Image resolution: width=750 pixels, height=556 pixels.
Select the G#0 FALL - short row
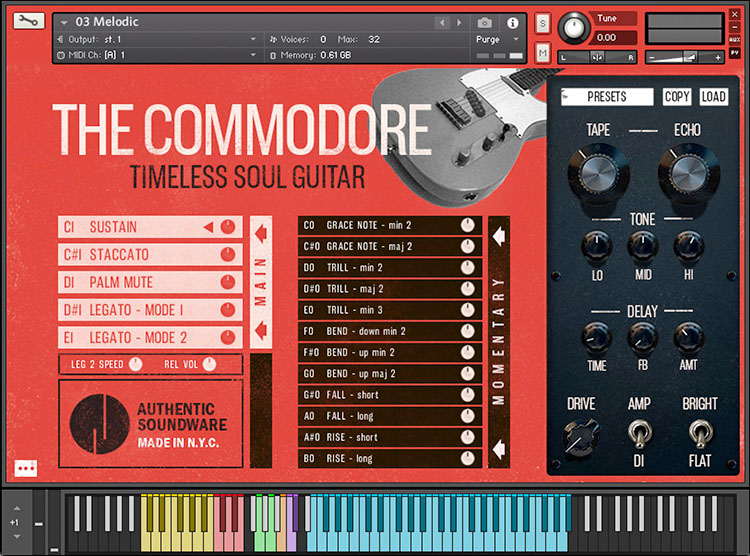[389, 395]
